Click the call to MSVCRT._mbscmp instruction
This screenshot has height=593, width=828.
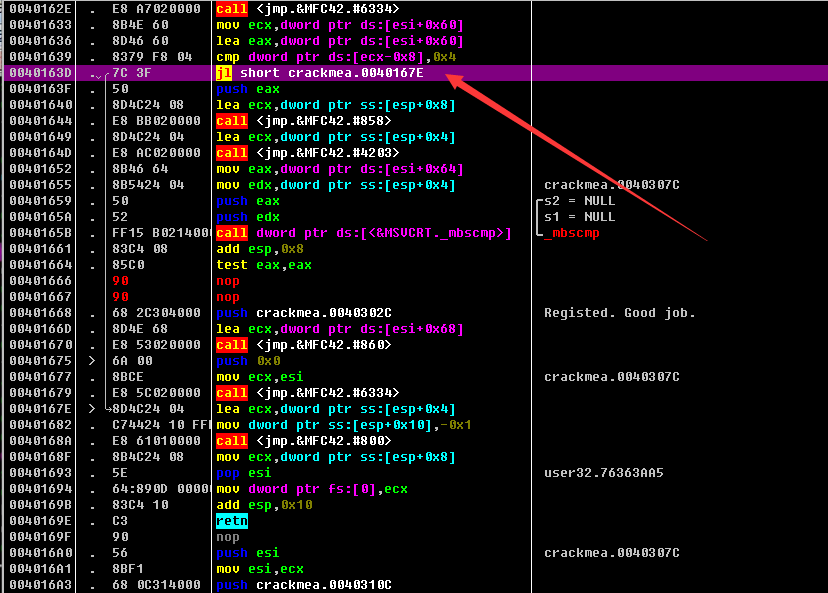364,233
